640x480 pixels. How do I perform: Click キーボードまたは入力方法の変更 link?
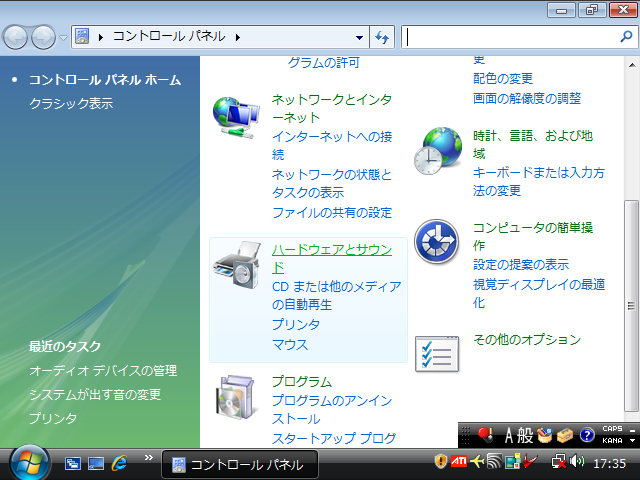pos(539,181)
